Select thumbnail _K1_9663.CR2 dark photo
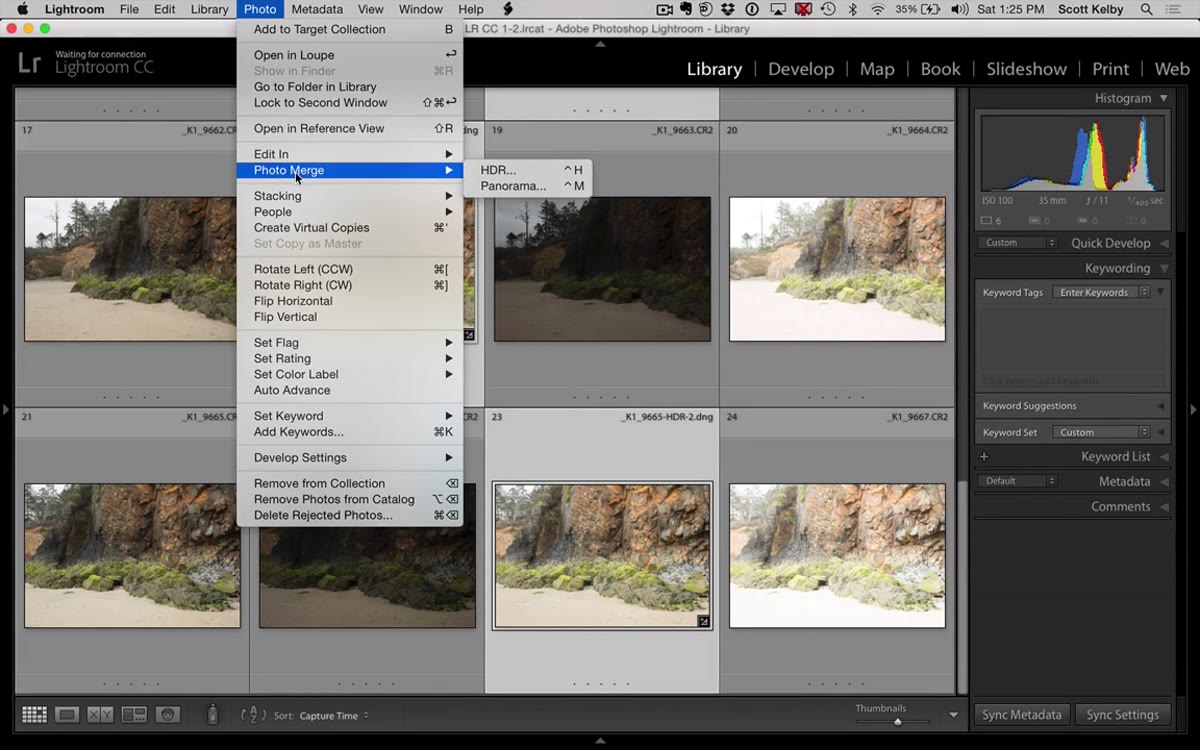The height and width of the screenshot is (750, 1200). coord(602,269)
